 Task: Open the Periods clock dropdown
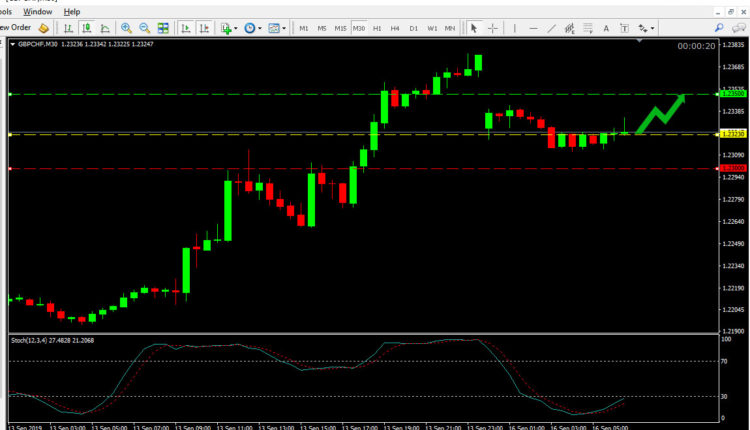(253, 28)
